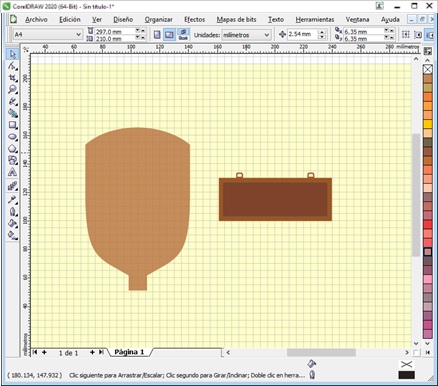Screen dimensions: 438x386
Task: Select the Freehand curve tool
Action: tap(12, 101)
